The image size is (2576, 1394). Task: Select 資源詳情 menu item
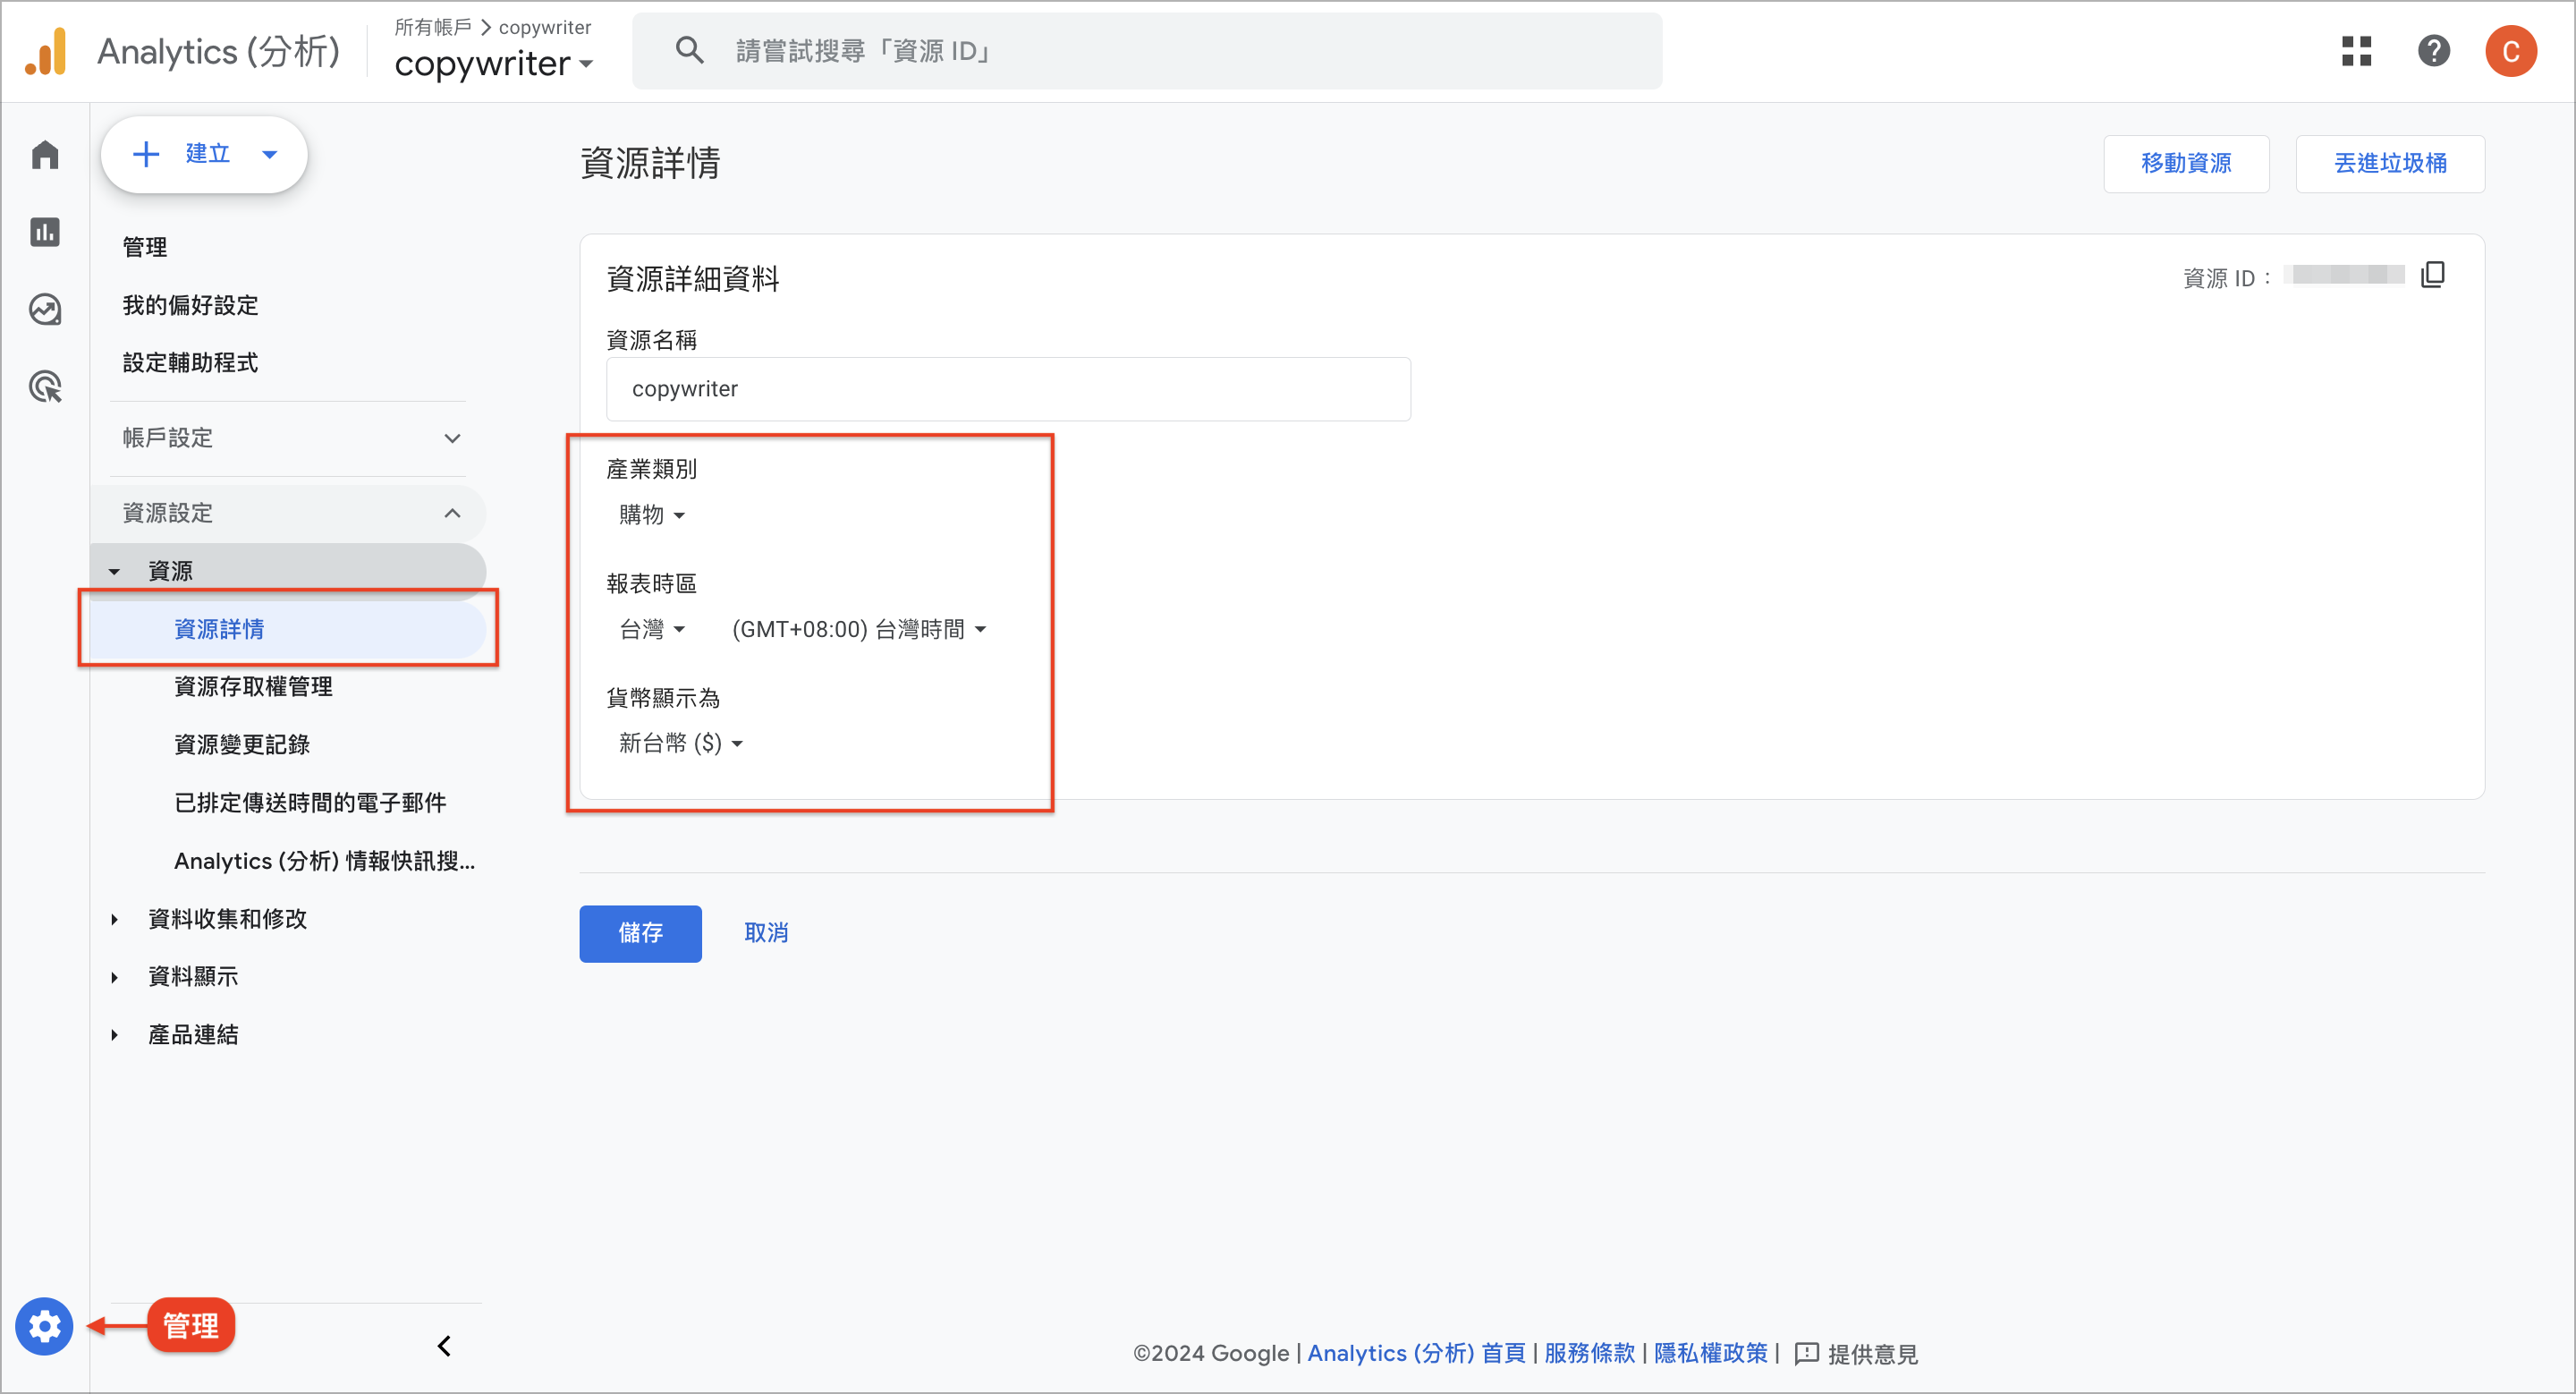tap(288, 629)
